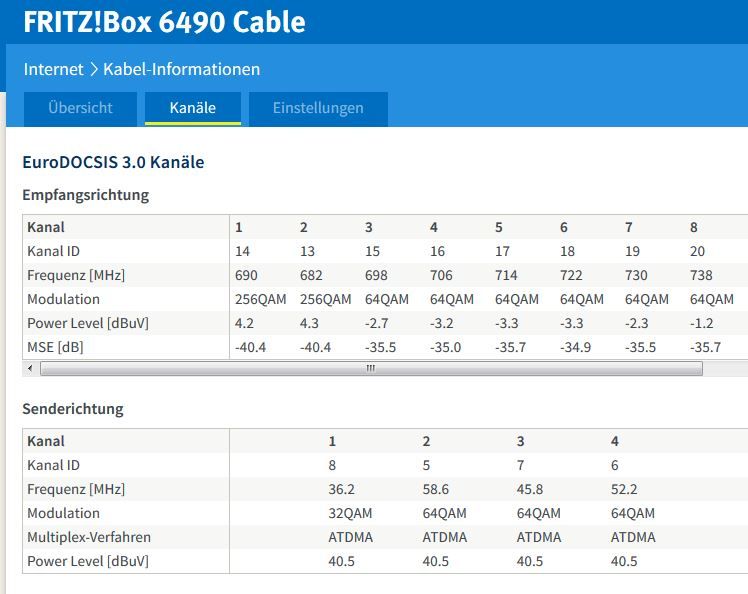Image resolution: width=748 pixels, height=594 pixels.
Task: Click the Internet breadcrumb link
Action: (x=53, y=69)
